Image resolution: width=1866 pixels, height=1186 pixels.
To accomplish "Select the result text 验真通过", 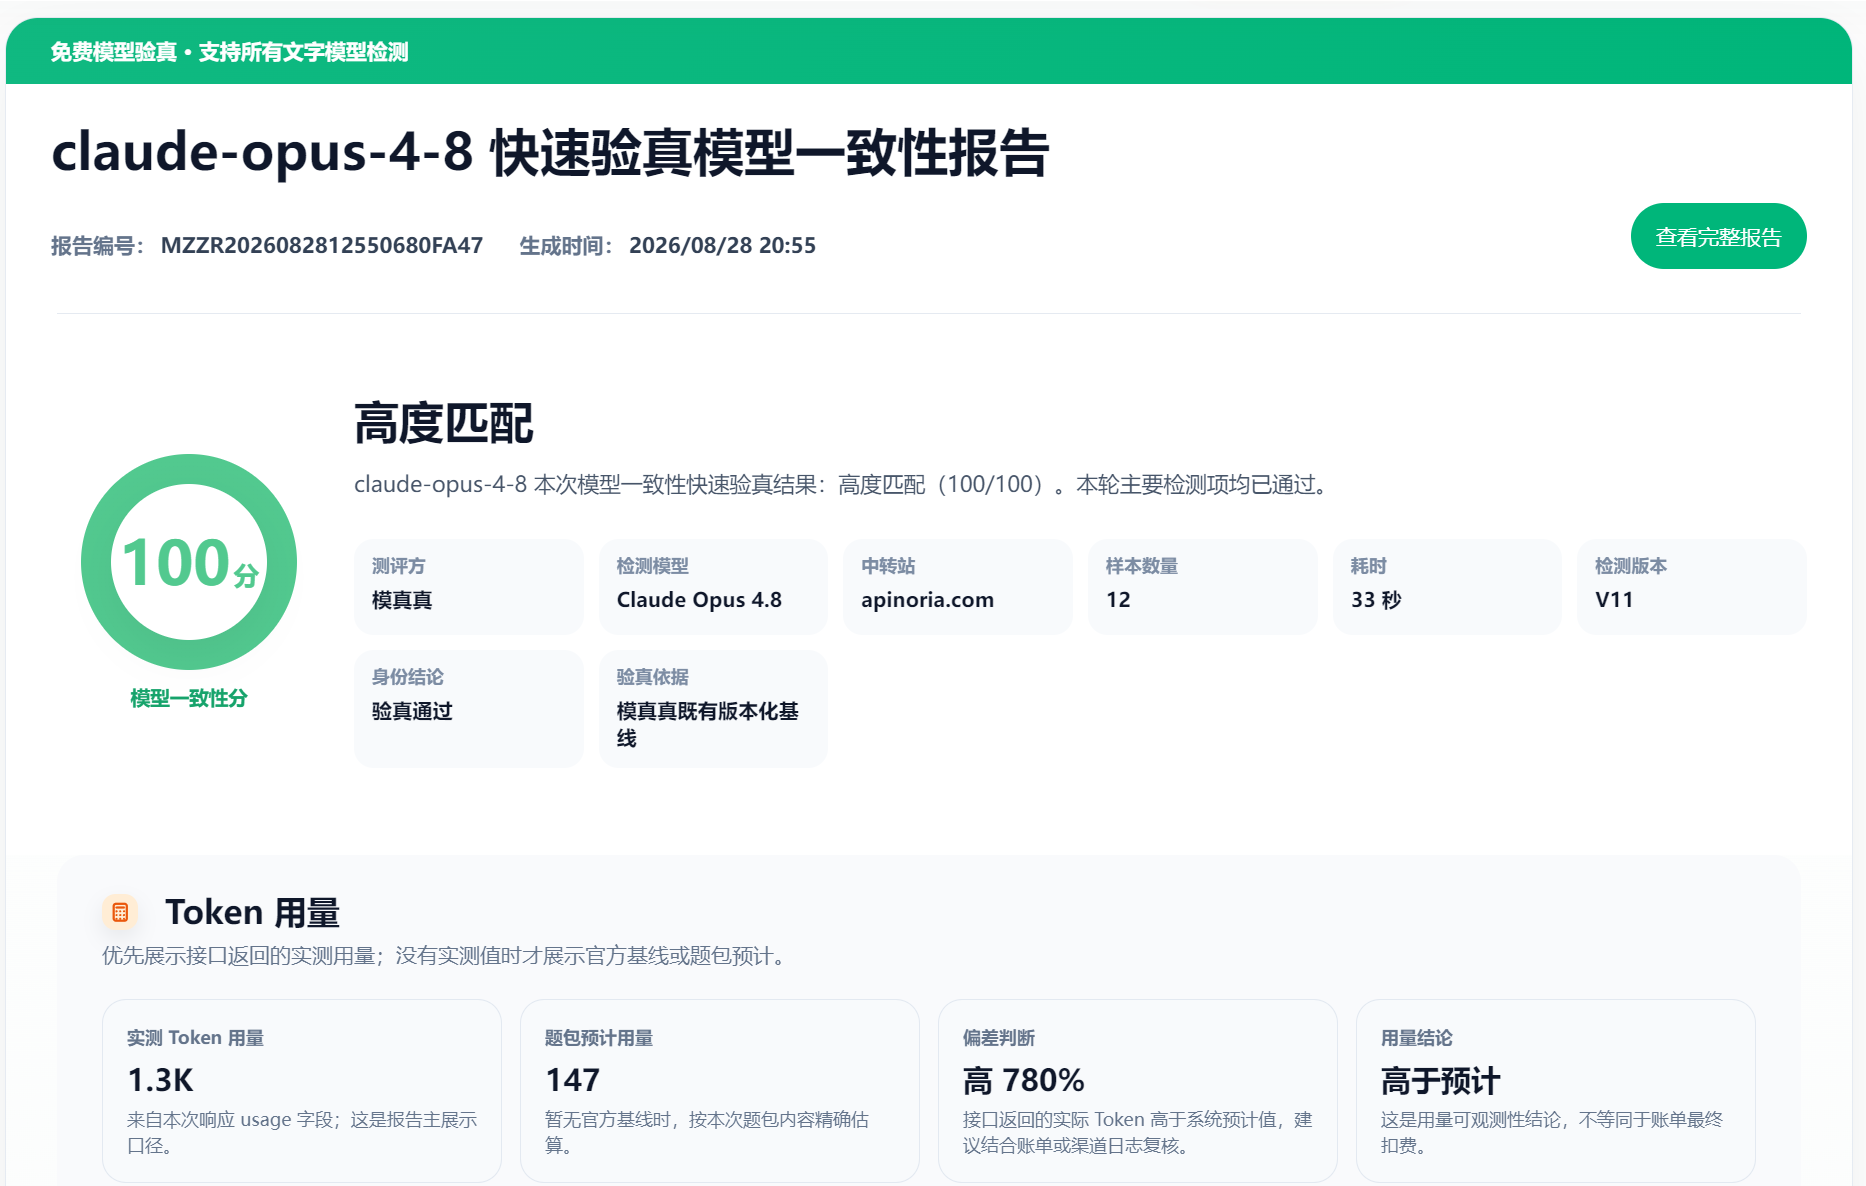I will tap(412, 711).
